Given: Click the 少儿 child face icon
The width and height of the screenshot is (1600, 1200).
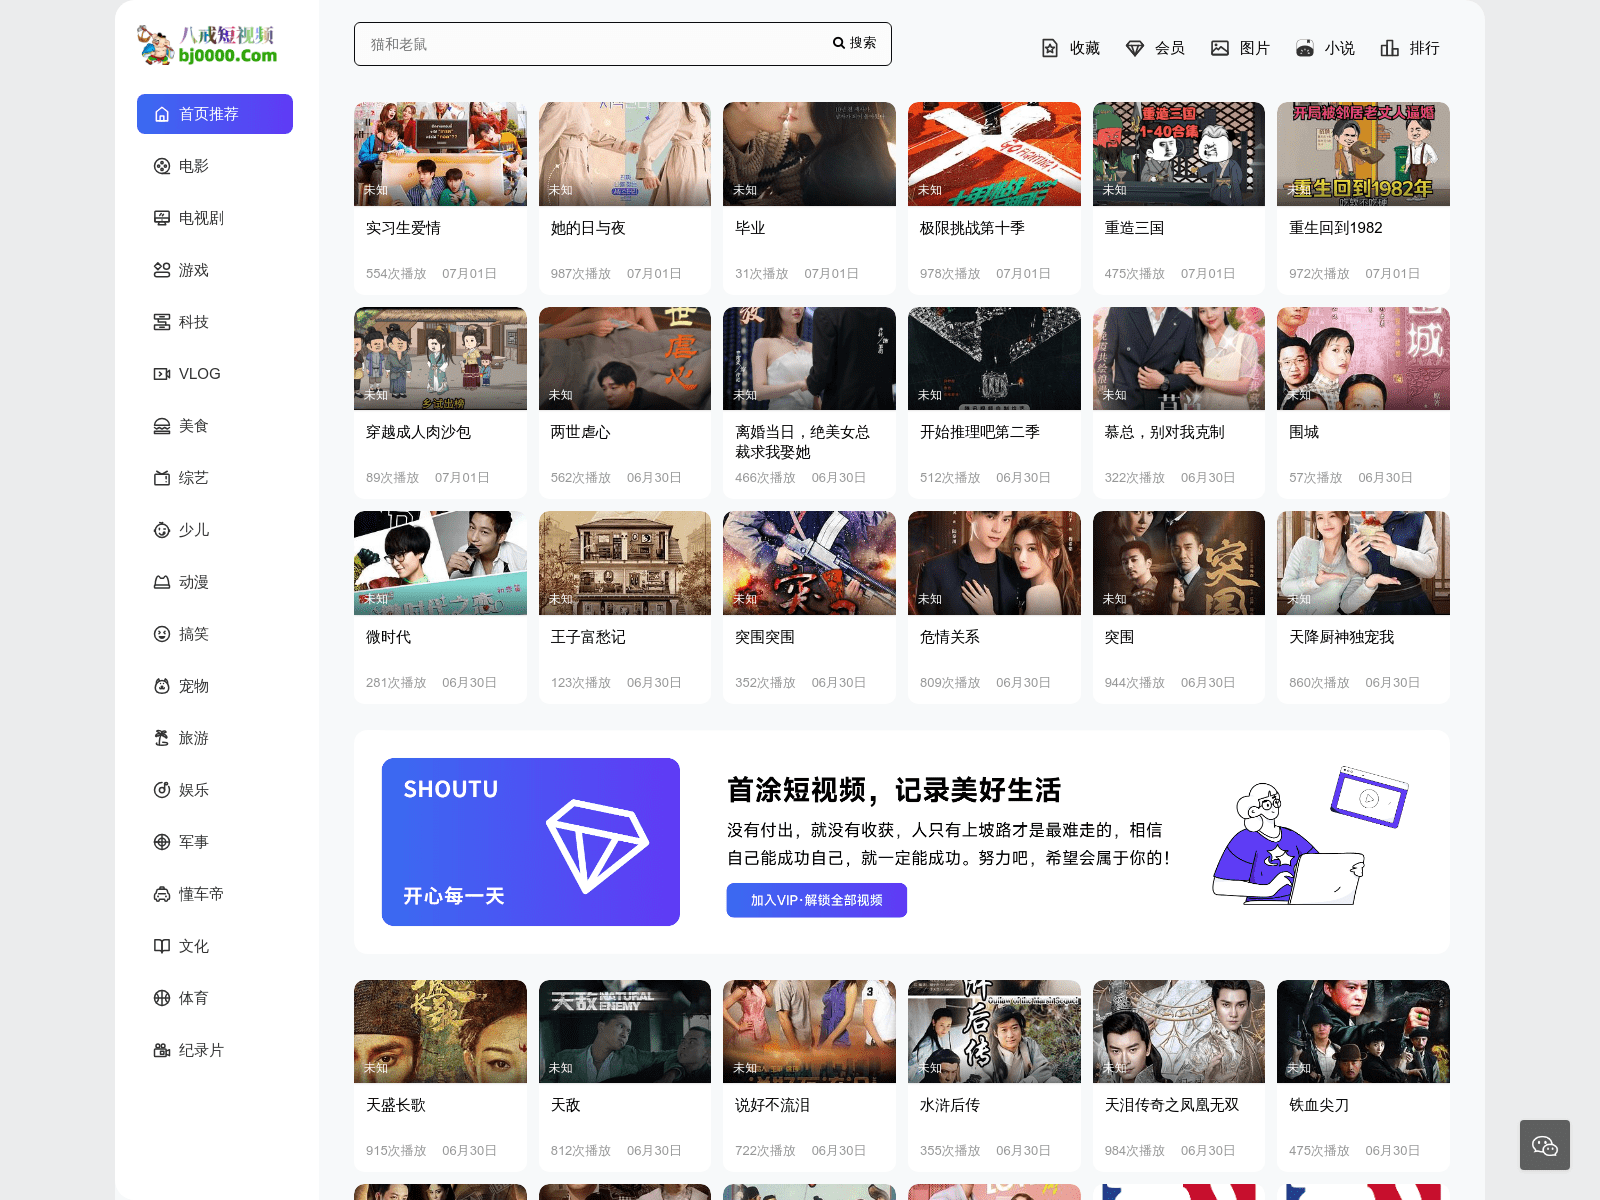Looking at the screenshot, I should [x=162, y=530].
